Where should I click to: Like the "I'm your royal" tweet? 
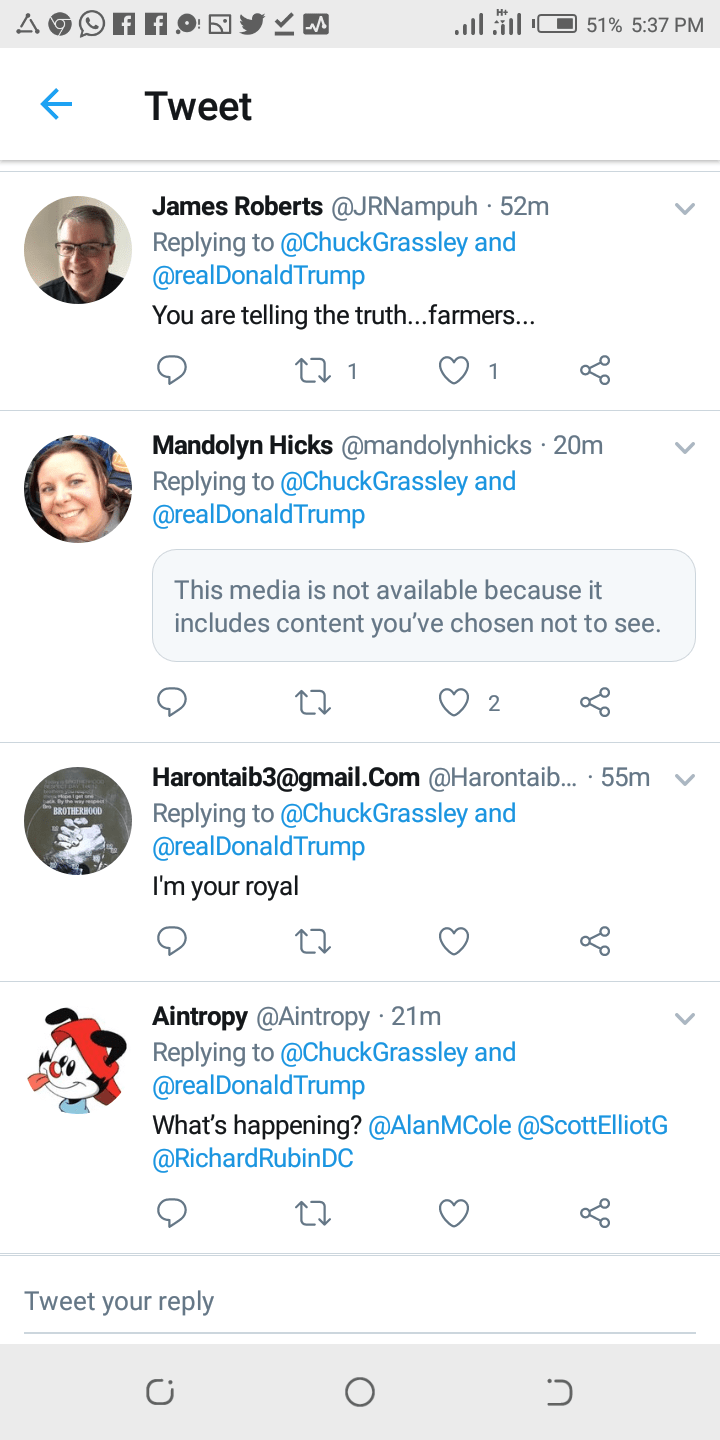pos(454,941)
